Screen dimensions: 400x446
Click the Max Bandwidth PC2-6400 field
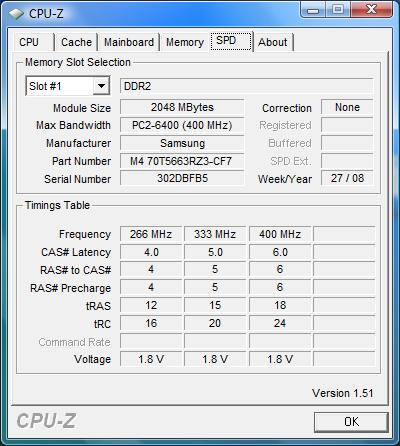click(182, 125)
